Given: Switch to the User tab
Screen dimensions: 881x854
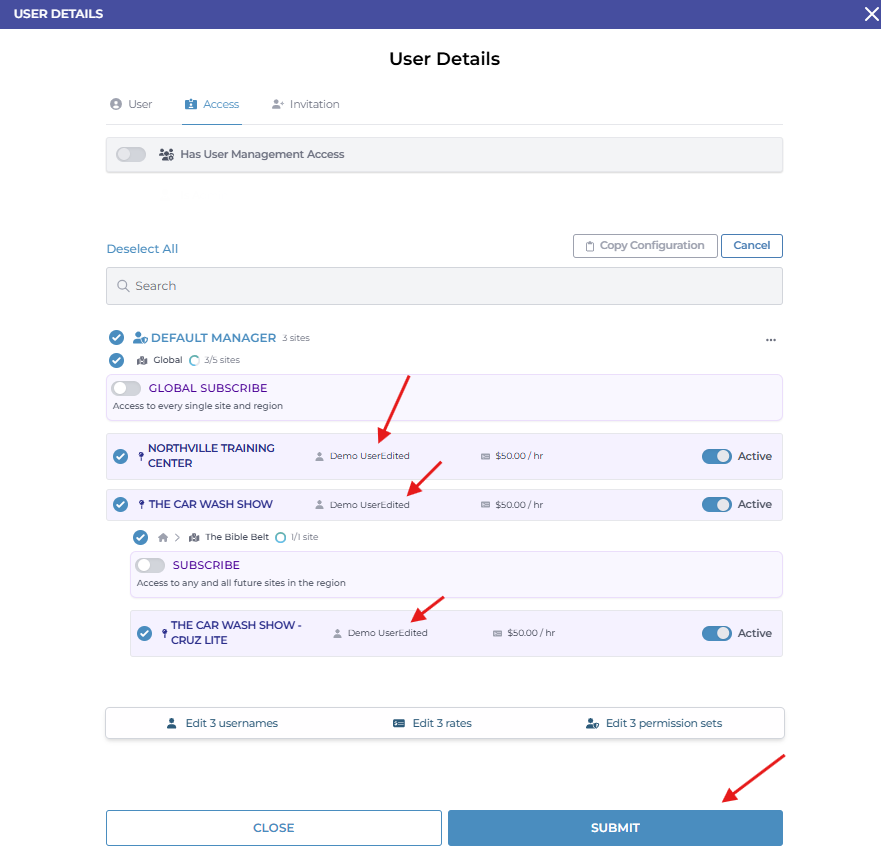Looking at the screenshot, I should 131,104.
